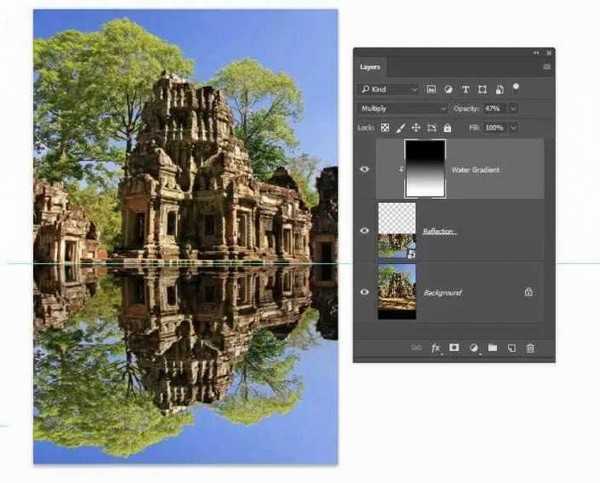Toggle Lock transparent pixels
The image size is (600, 483).
pyautogui.click(x=385, y=128)
